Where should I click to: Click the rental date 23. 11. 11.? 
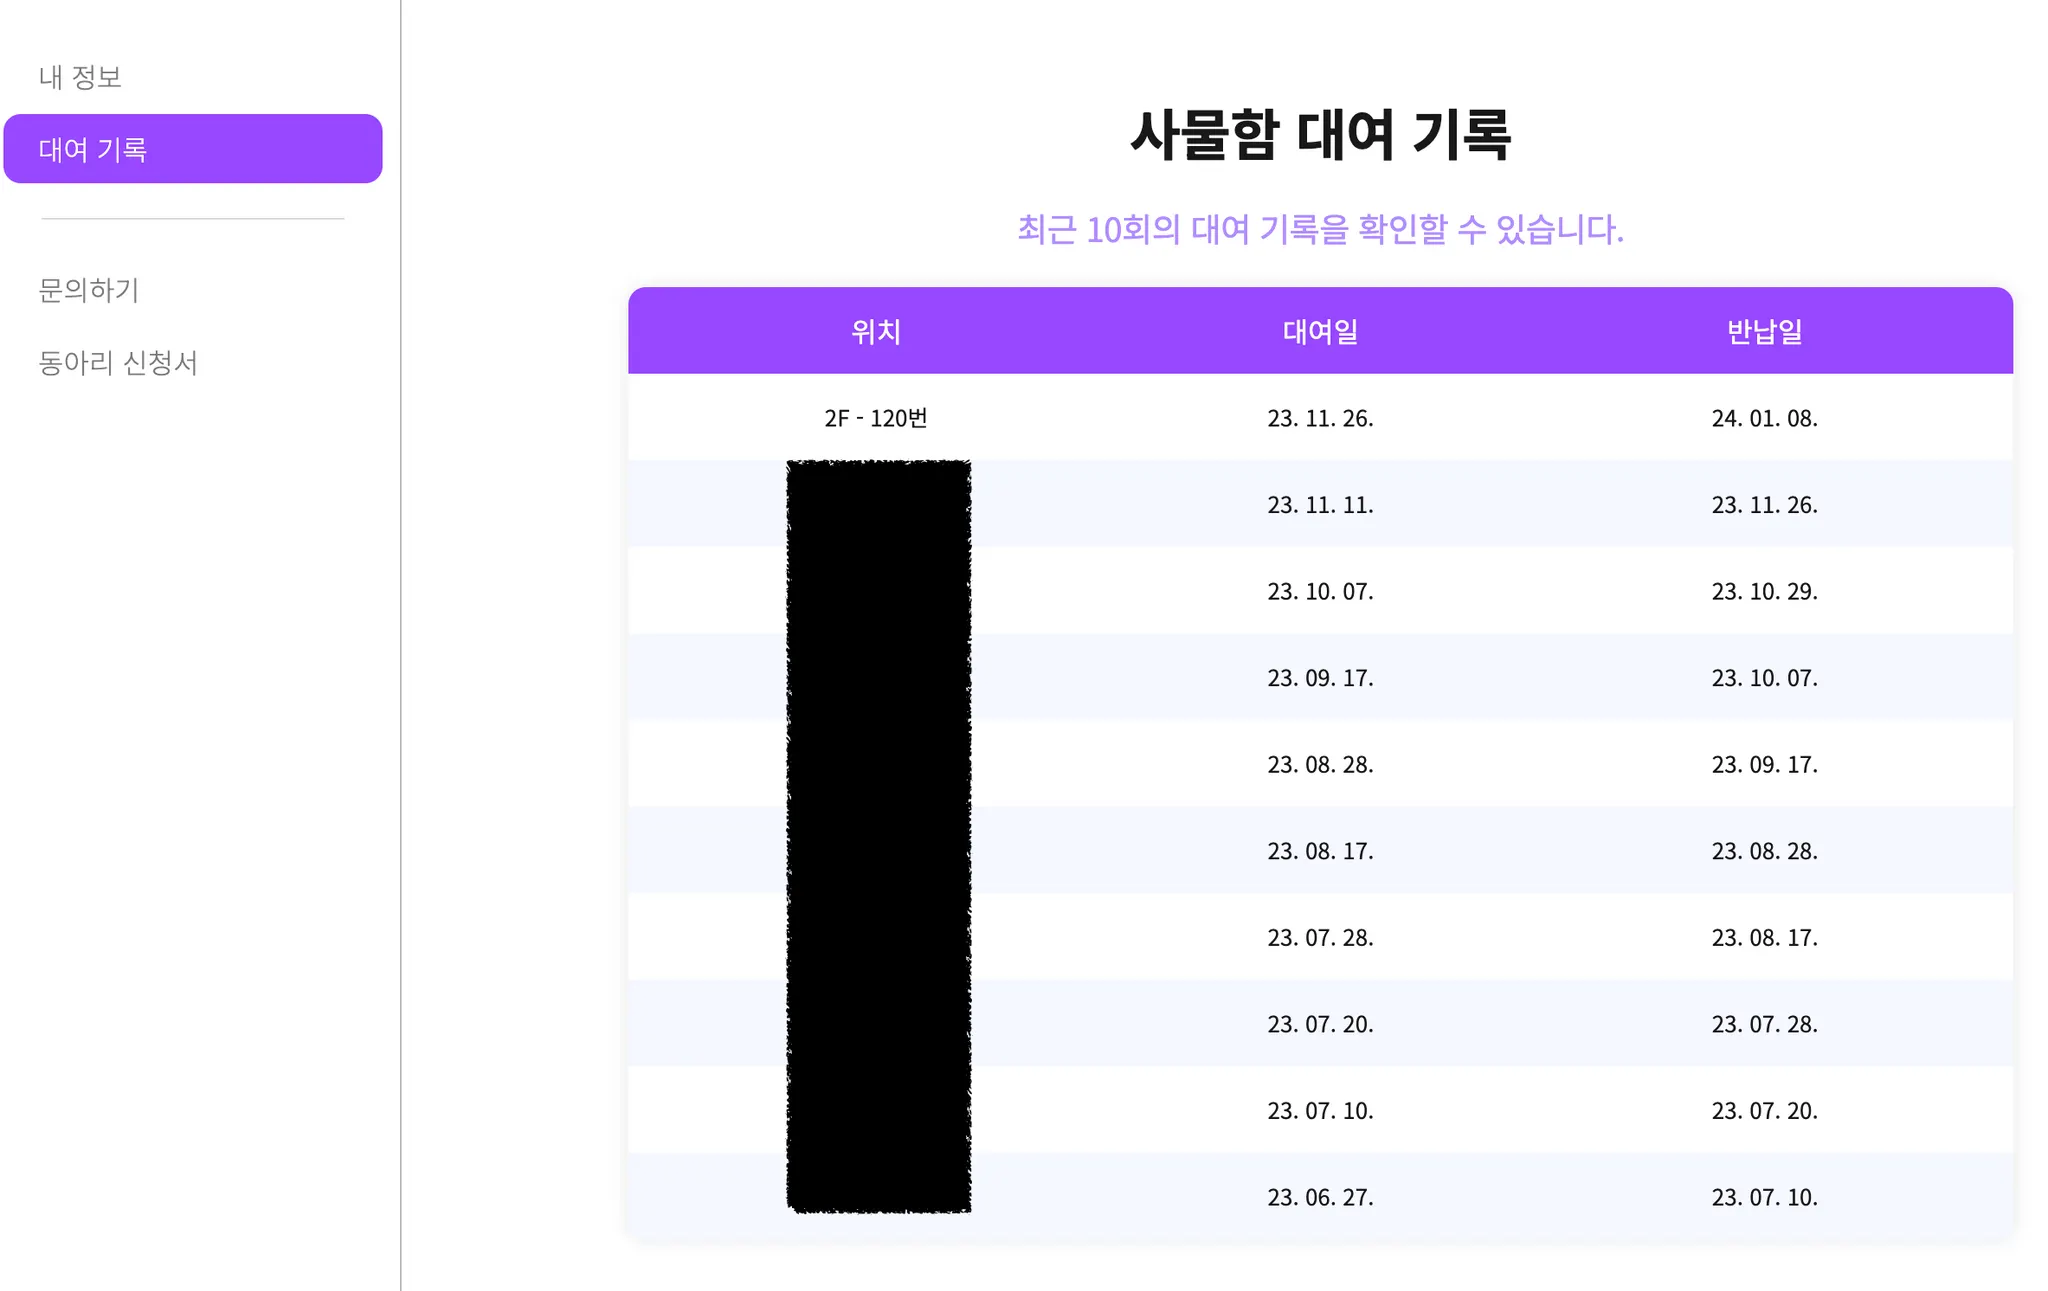(1320, 505)
